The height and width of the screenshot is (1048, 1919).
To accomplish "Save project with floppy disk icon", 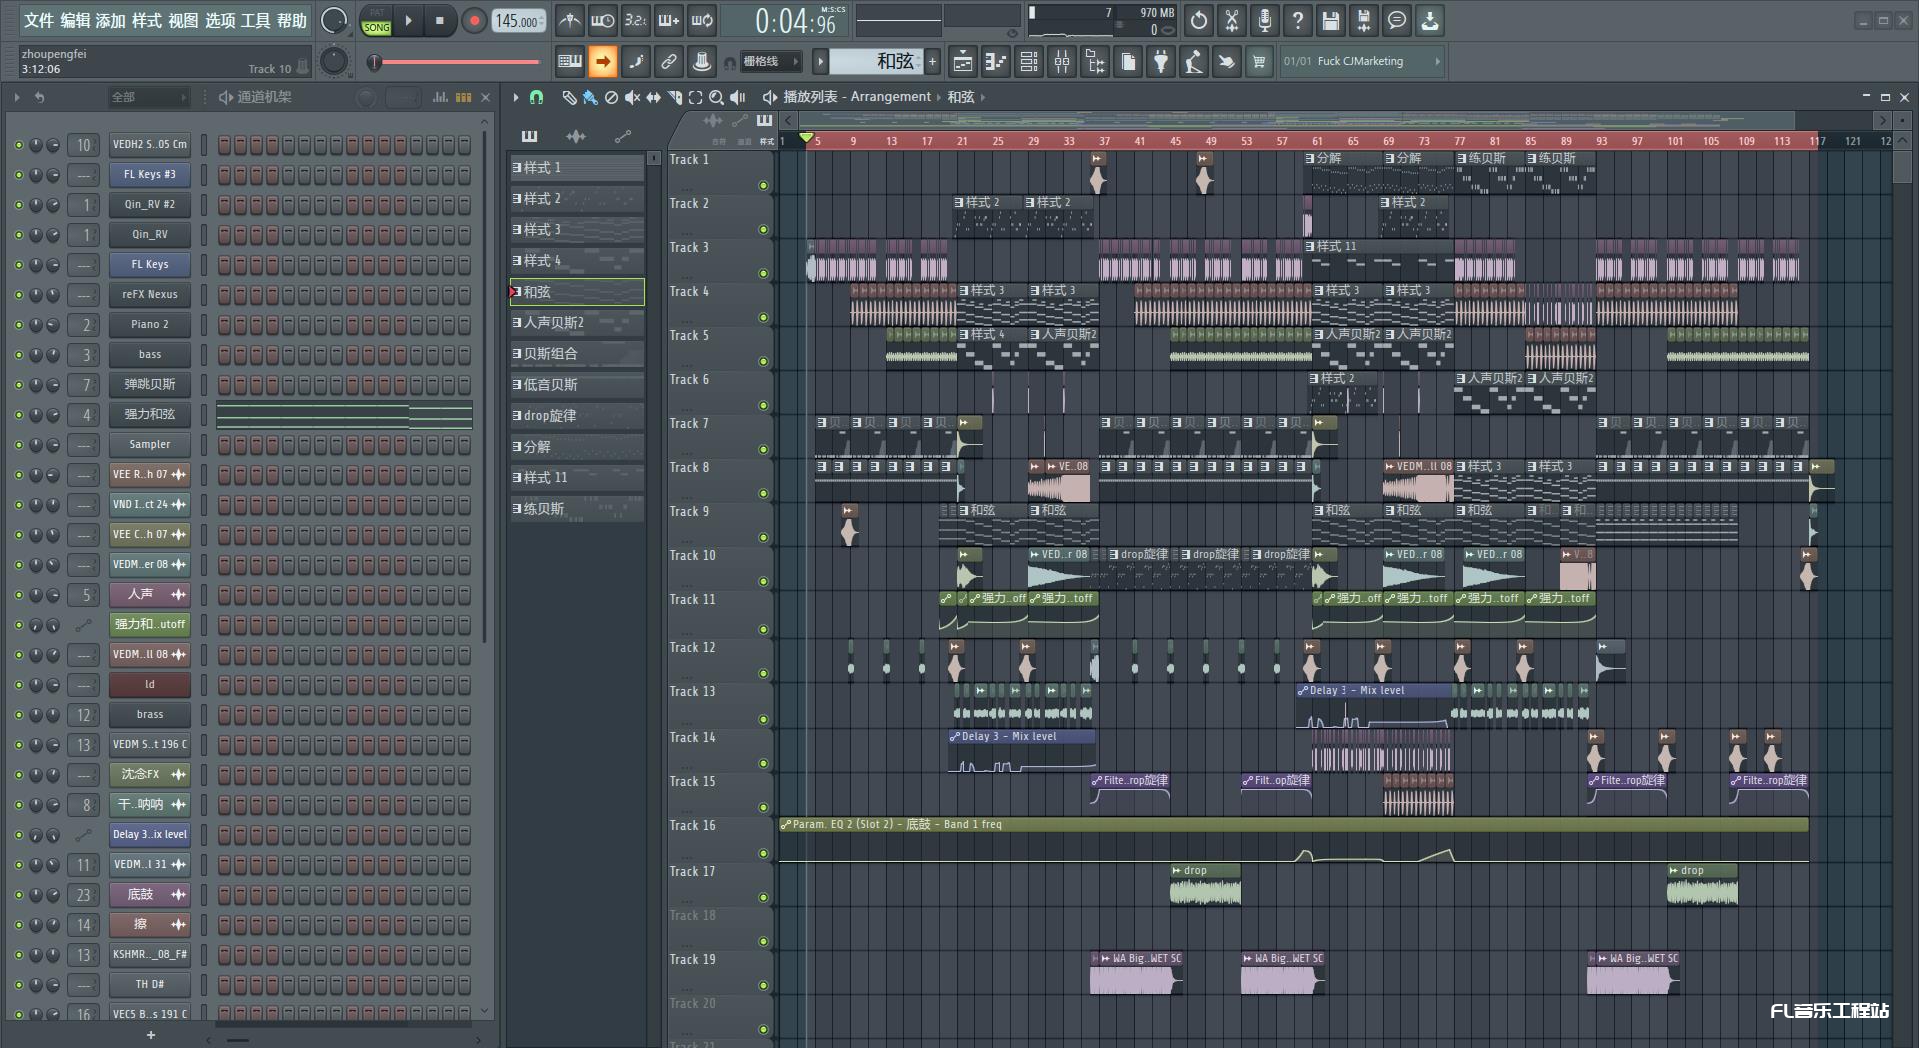I will [1331, 20].
